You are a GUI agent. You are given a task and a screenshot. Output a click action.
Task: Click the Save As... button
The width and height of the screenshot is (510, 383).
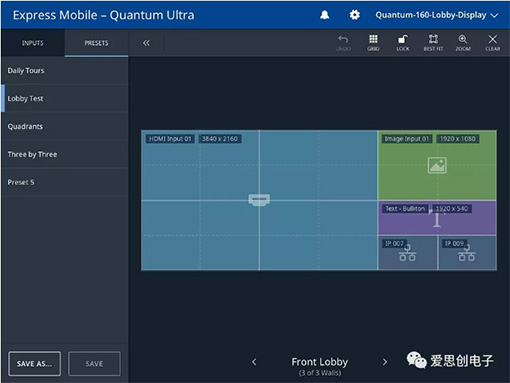pyautogui.click(x=35, y=364)
